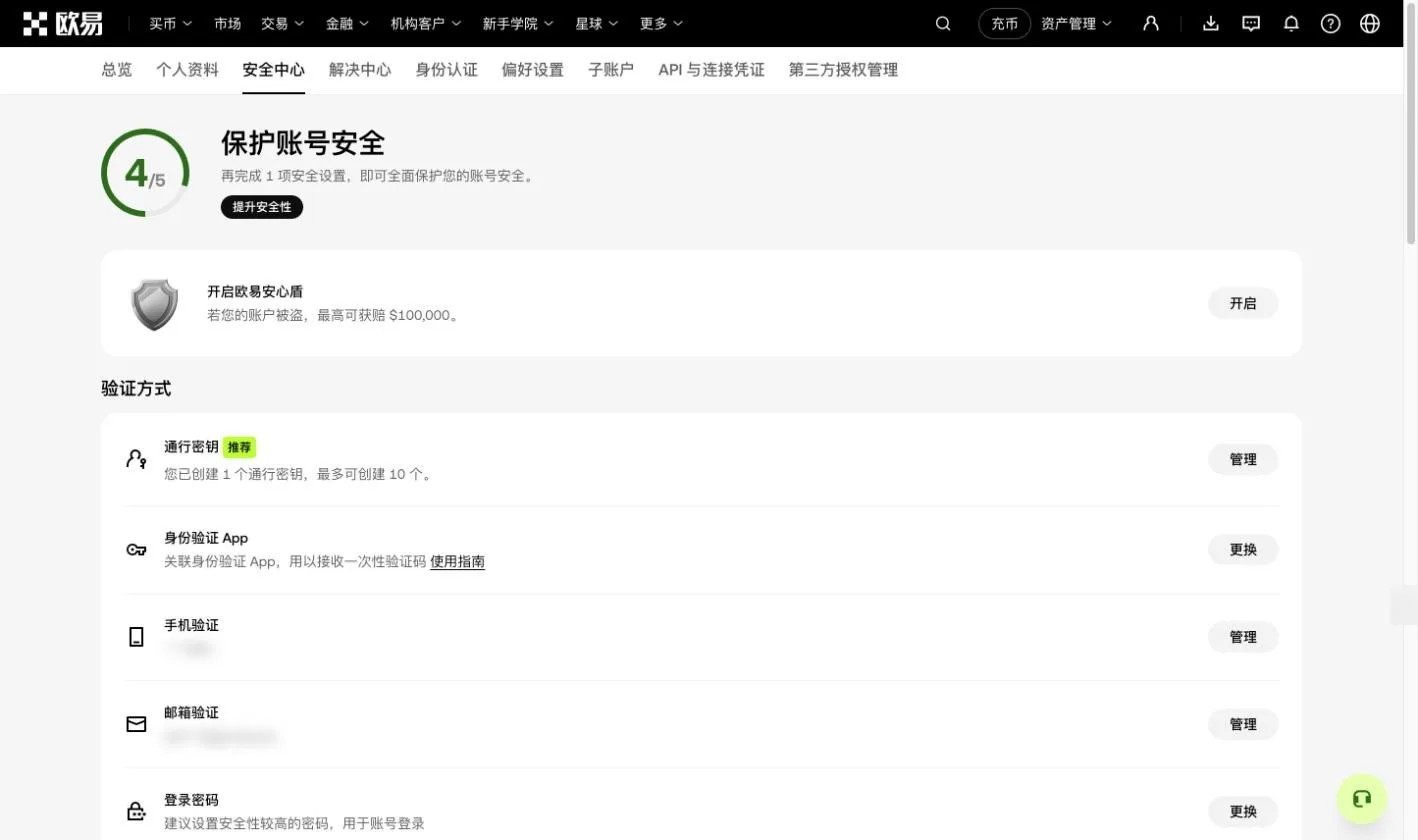Viewport: 1418px width, 840px height.
Task: Switch to the 子账户 tab
Action: [x=611, y=70]
